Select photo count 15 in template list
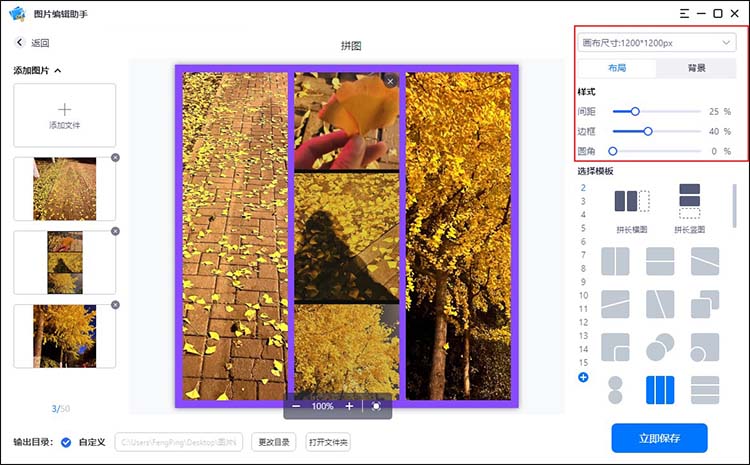The width and height of the screenshot is (750, 465). pos(583,362)
